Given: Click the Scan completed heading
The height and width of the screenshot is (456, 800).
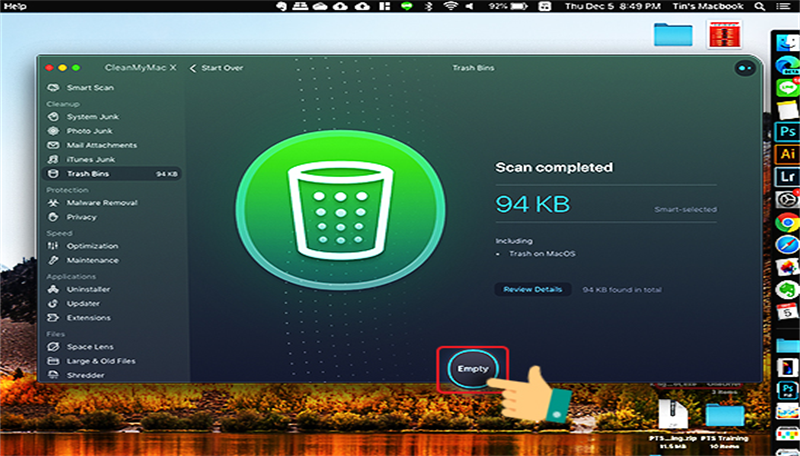Looking at the screenshot, I should (554, 167).
